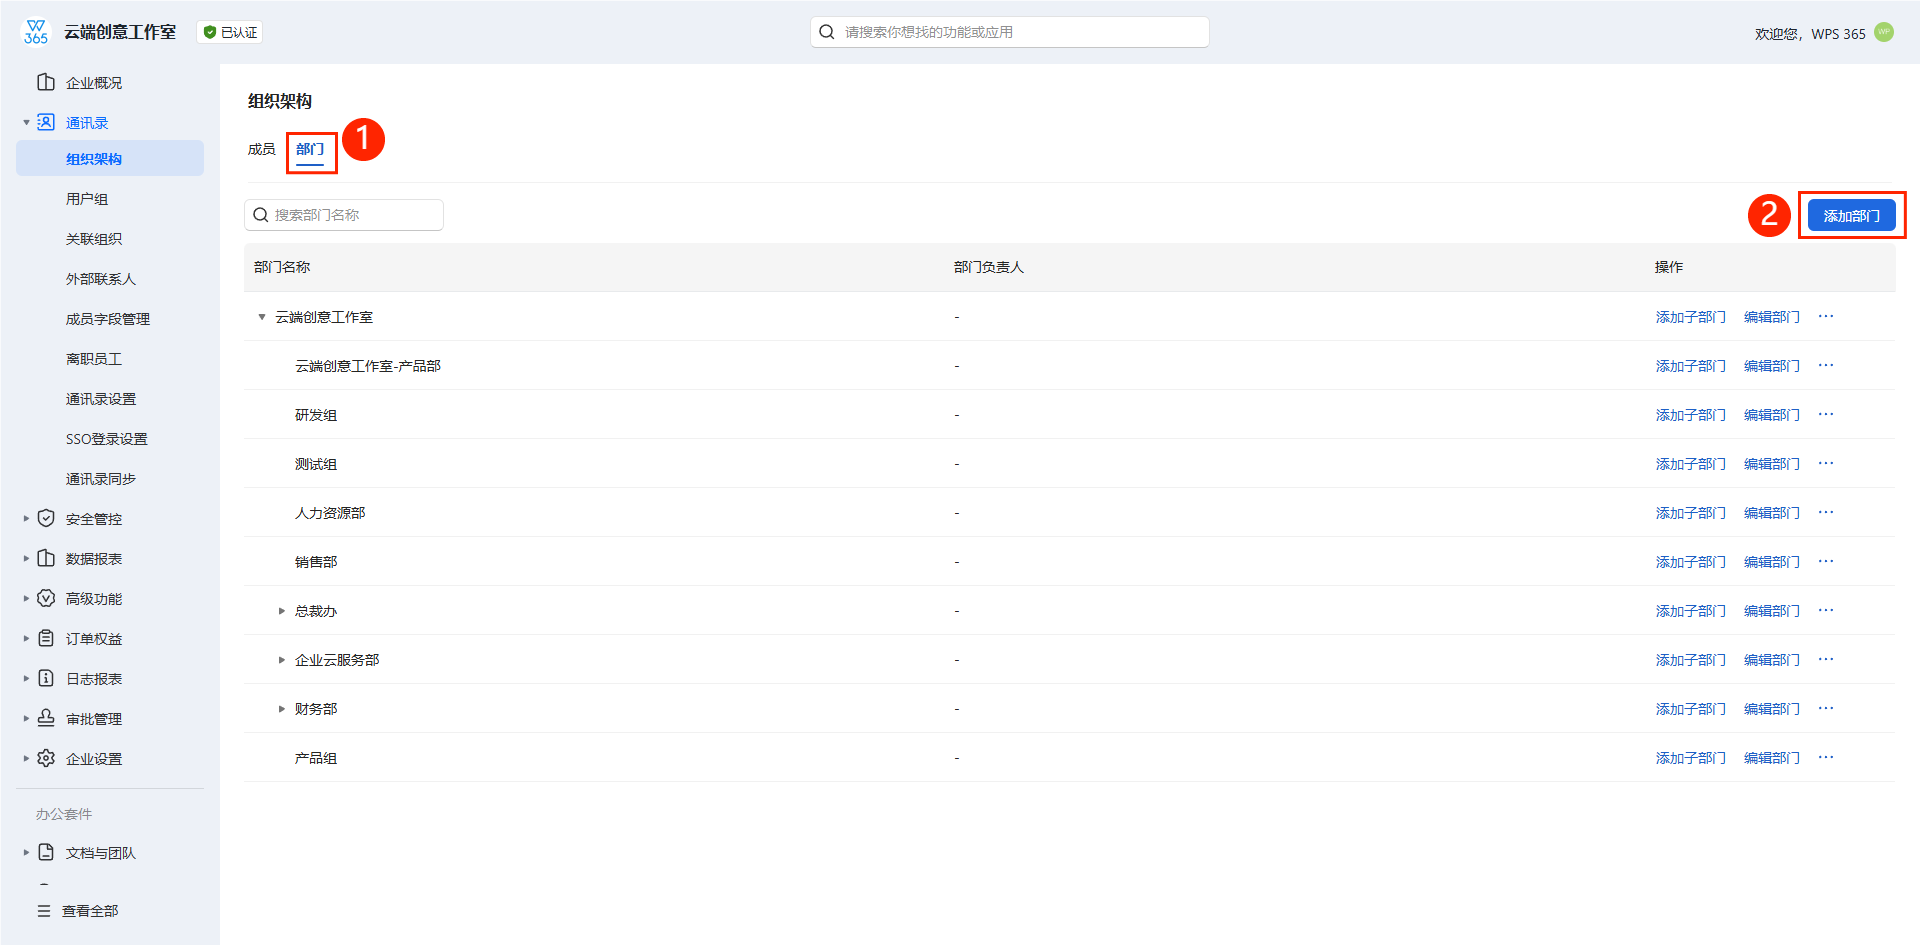This screenshot has width=1920, height=945.
Task: Collapse the 云端创意工作室 root node
Action: (262, 317)
